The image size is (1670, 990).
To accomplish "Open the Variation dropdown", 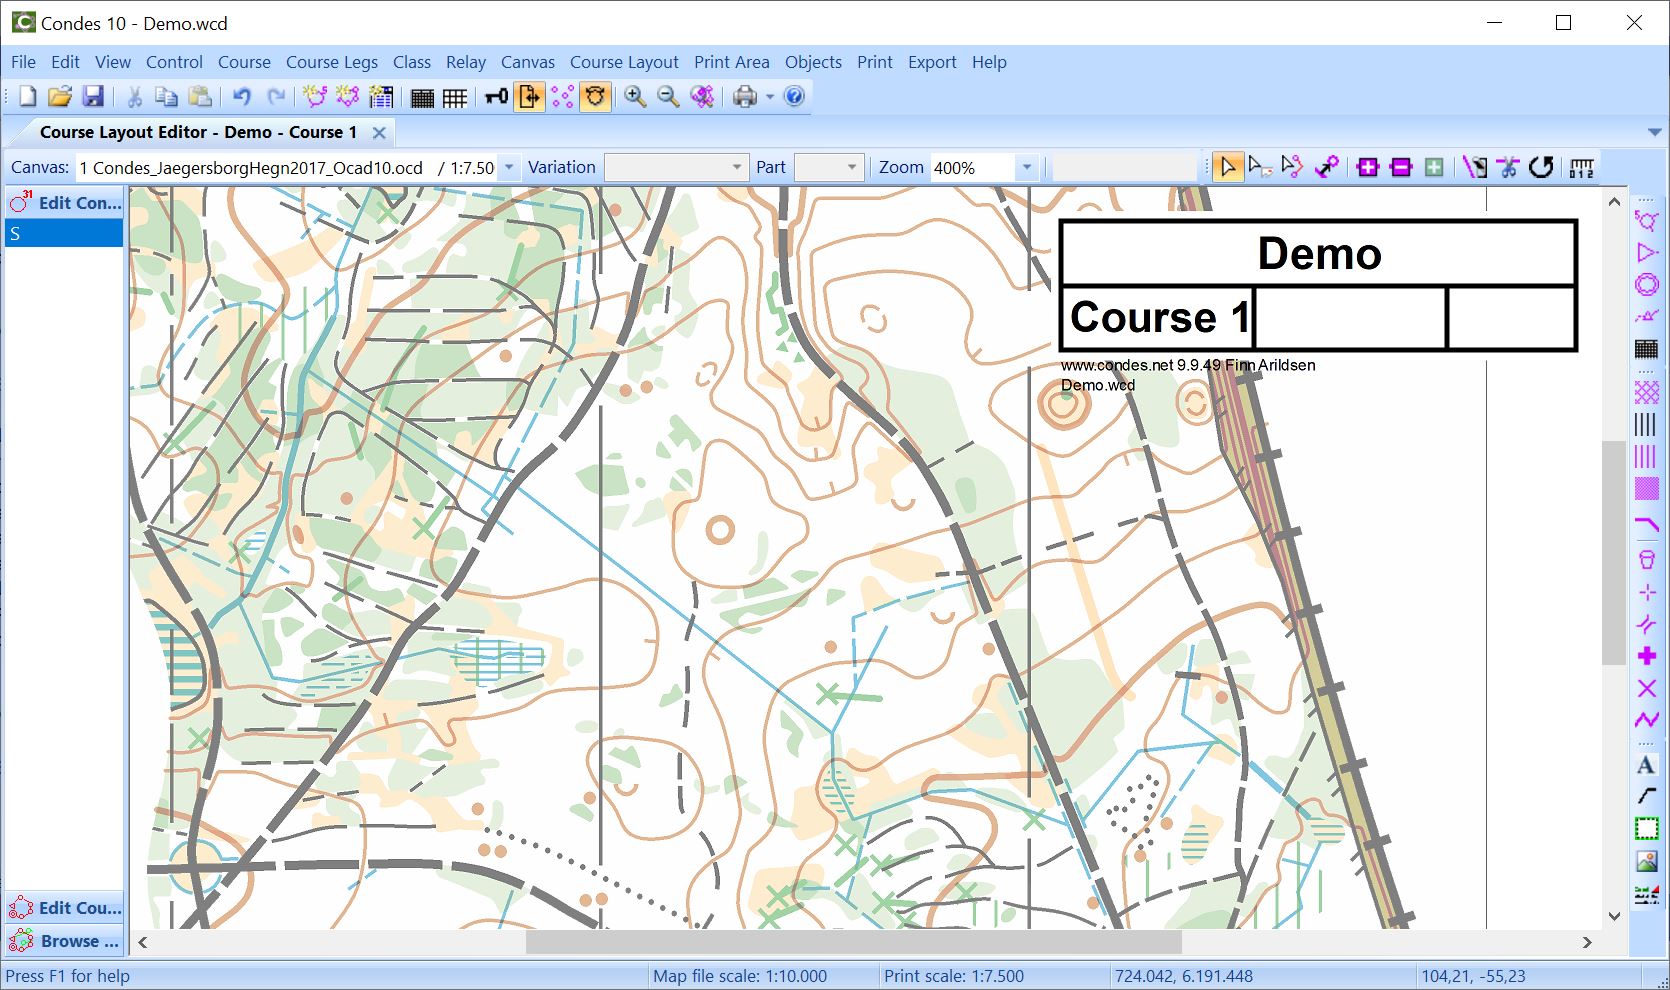I will 737,167.
